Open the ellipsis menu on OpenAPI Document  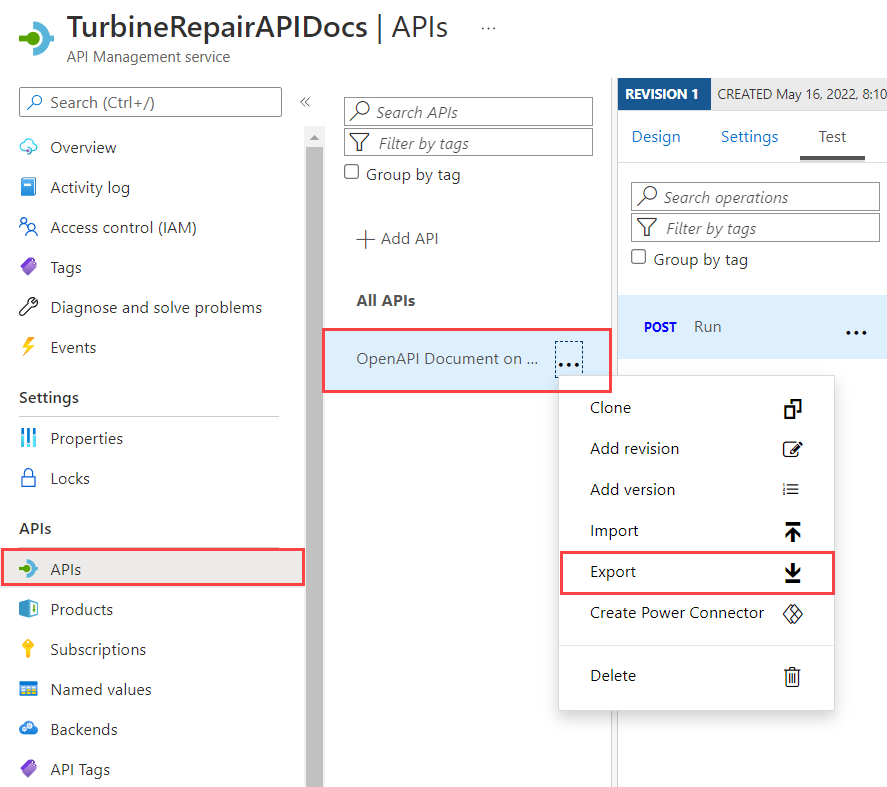[x=568, y=361]
